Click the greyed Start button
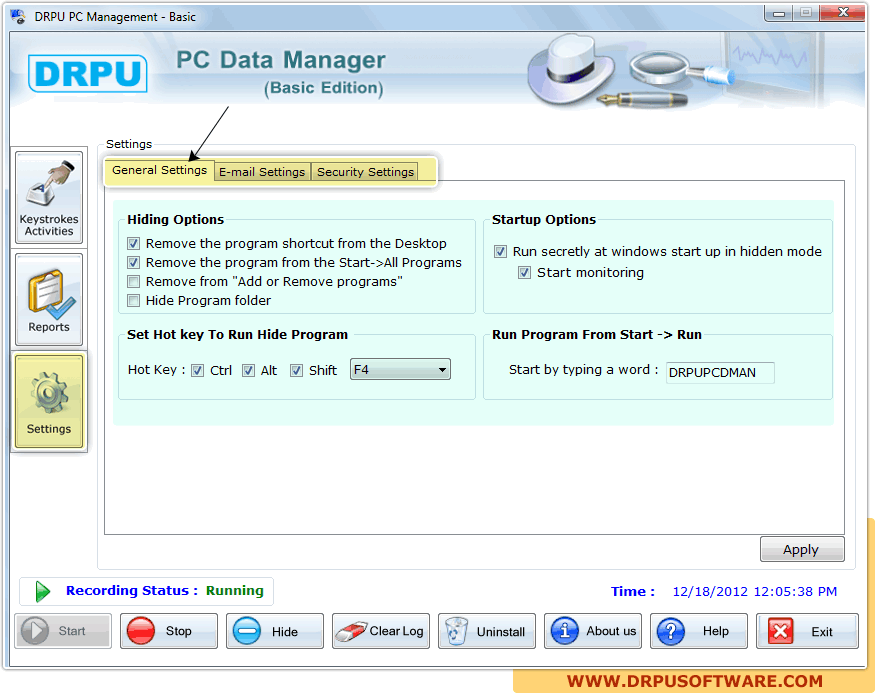875x693 pixels. coord(63,631)
